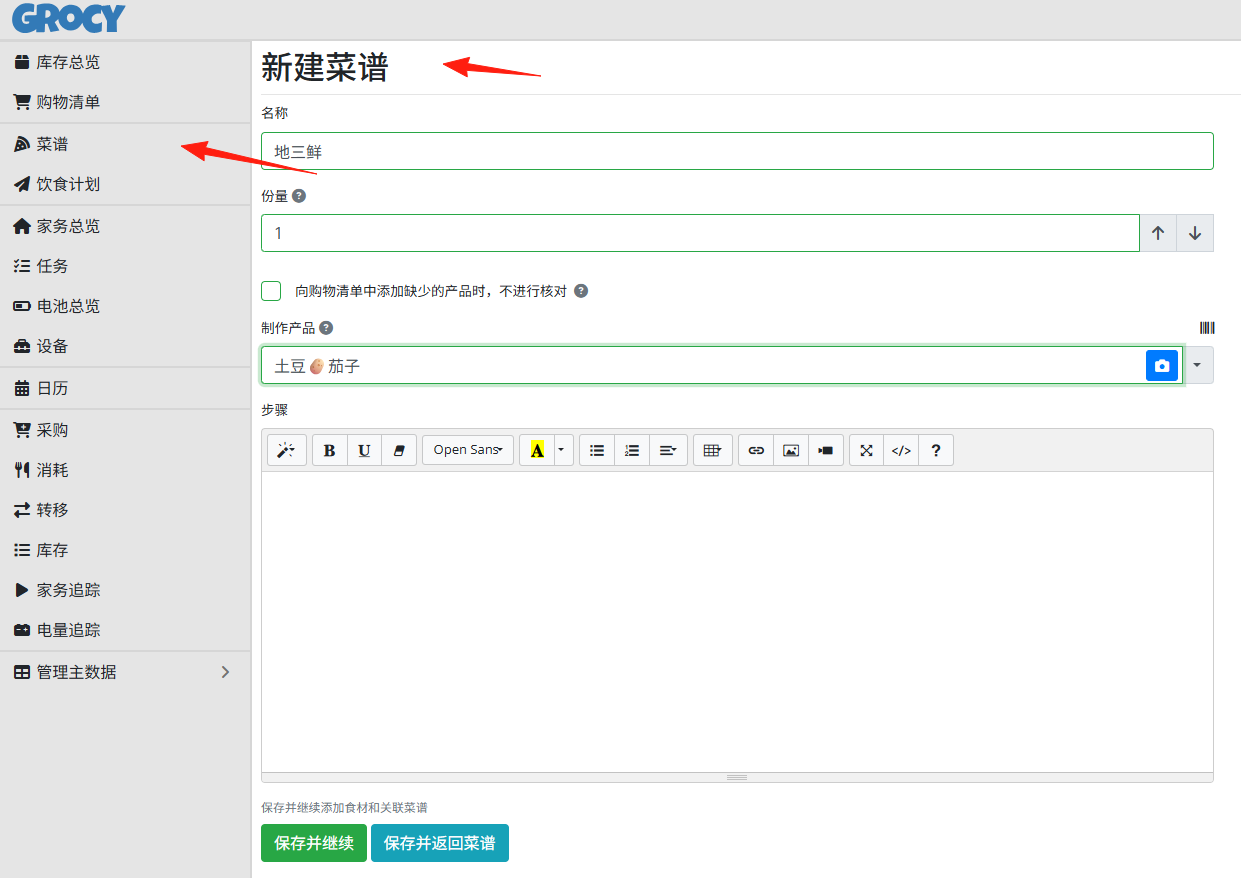
Task: Decrease 份量 with down arrow
Action: coord(1195,233)
